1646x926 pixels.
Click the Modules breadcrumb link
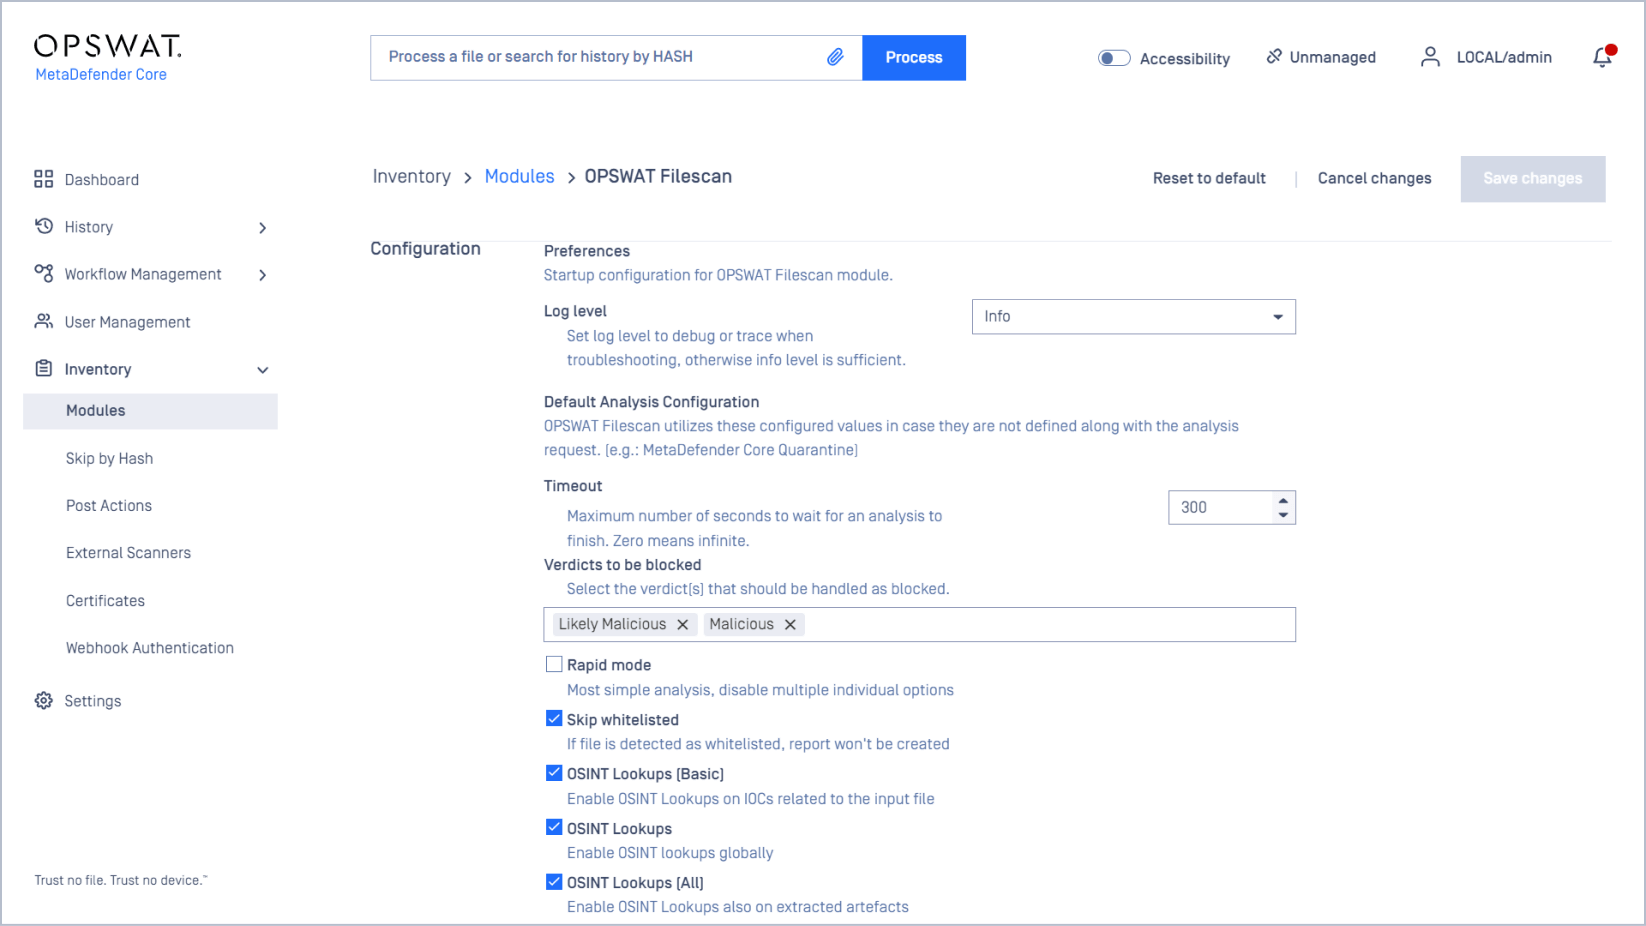519,176
